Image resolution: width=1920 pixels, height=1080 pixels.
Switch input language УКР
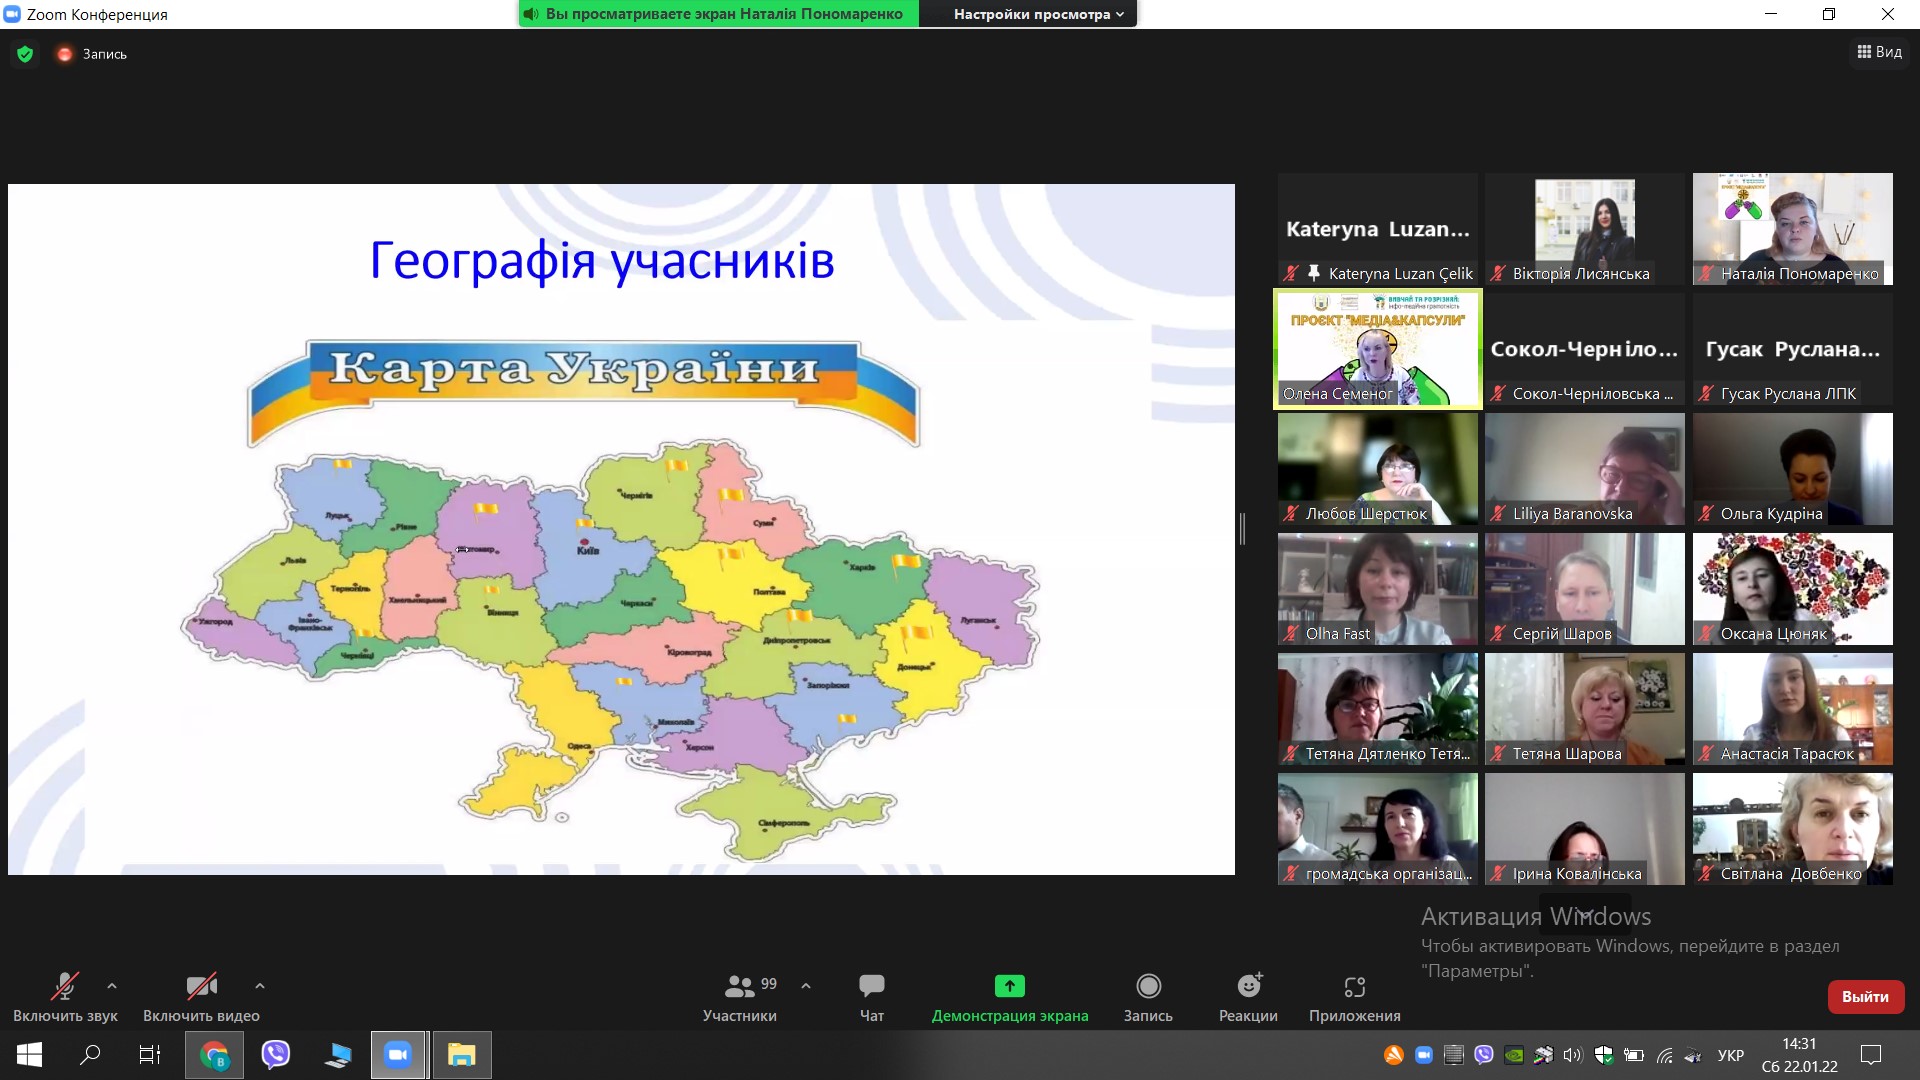[x=1731, y=1055]
